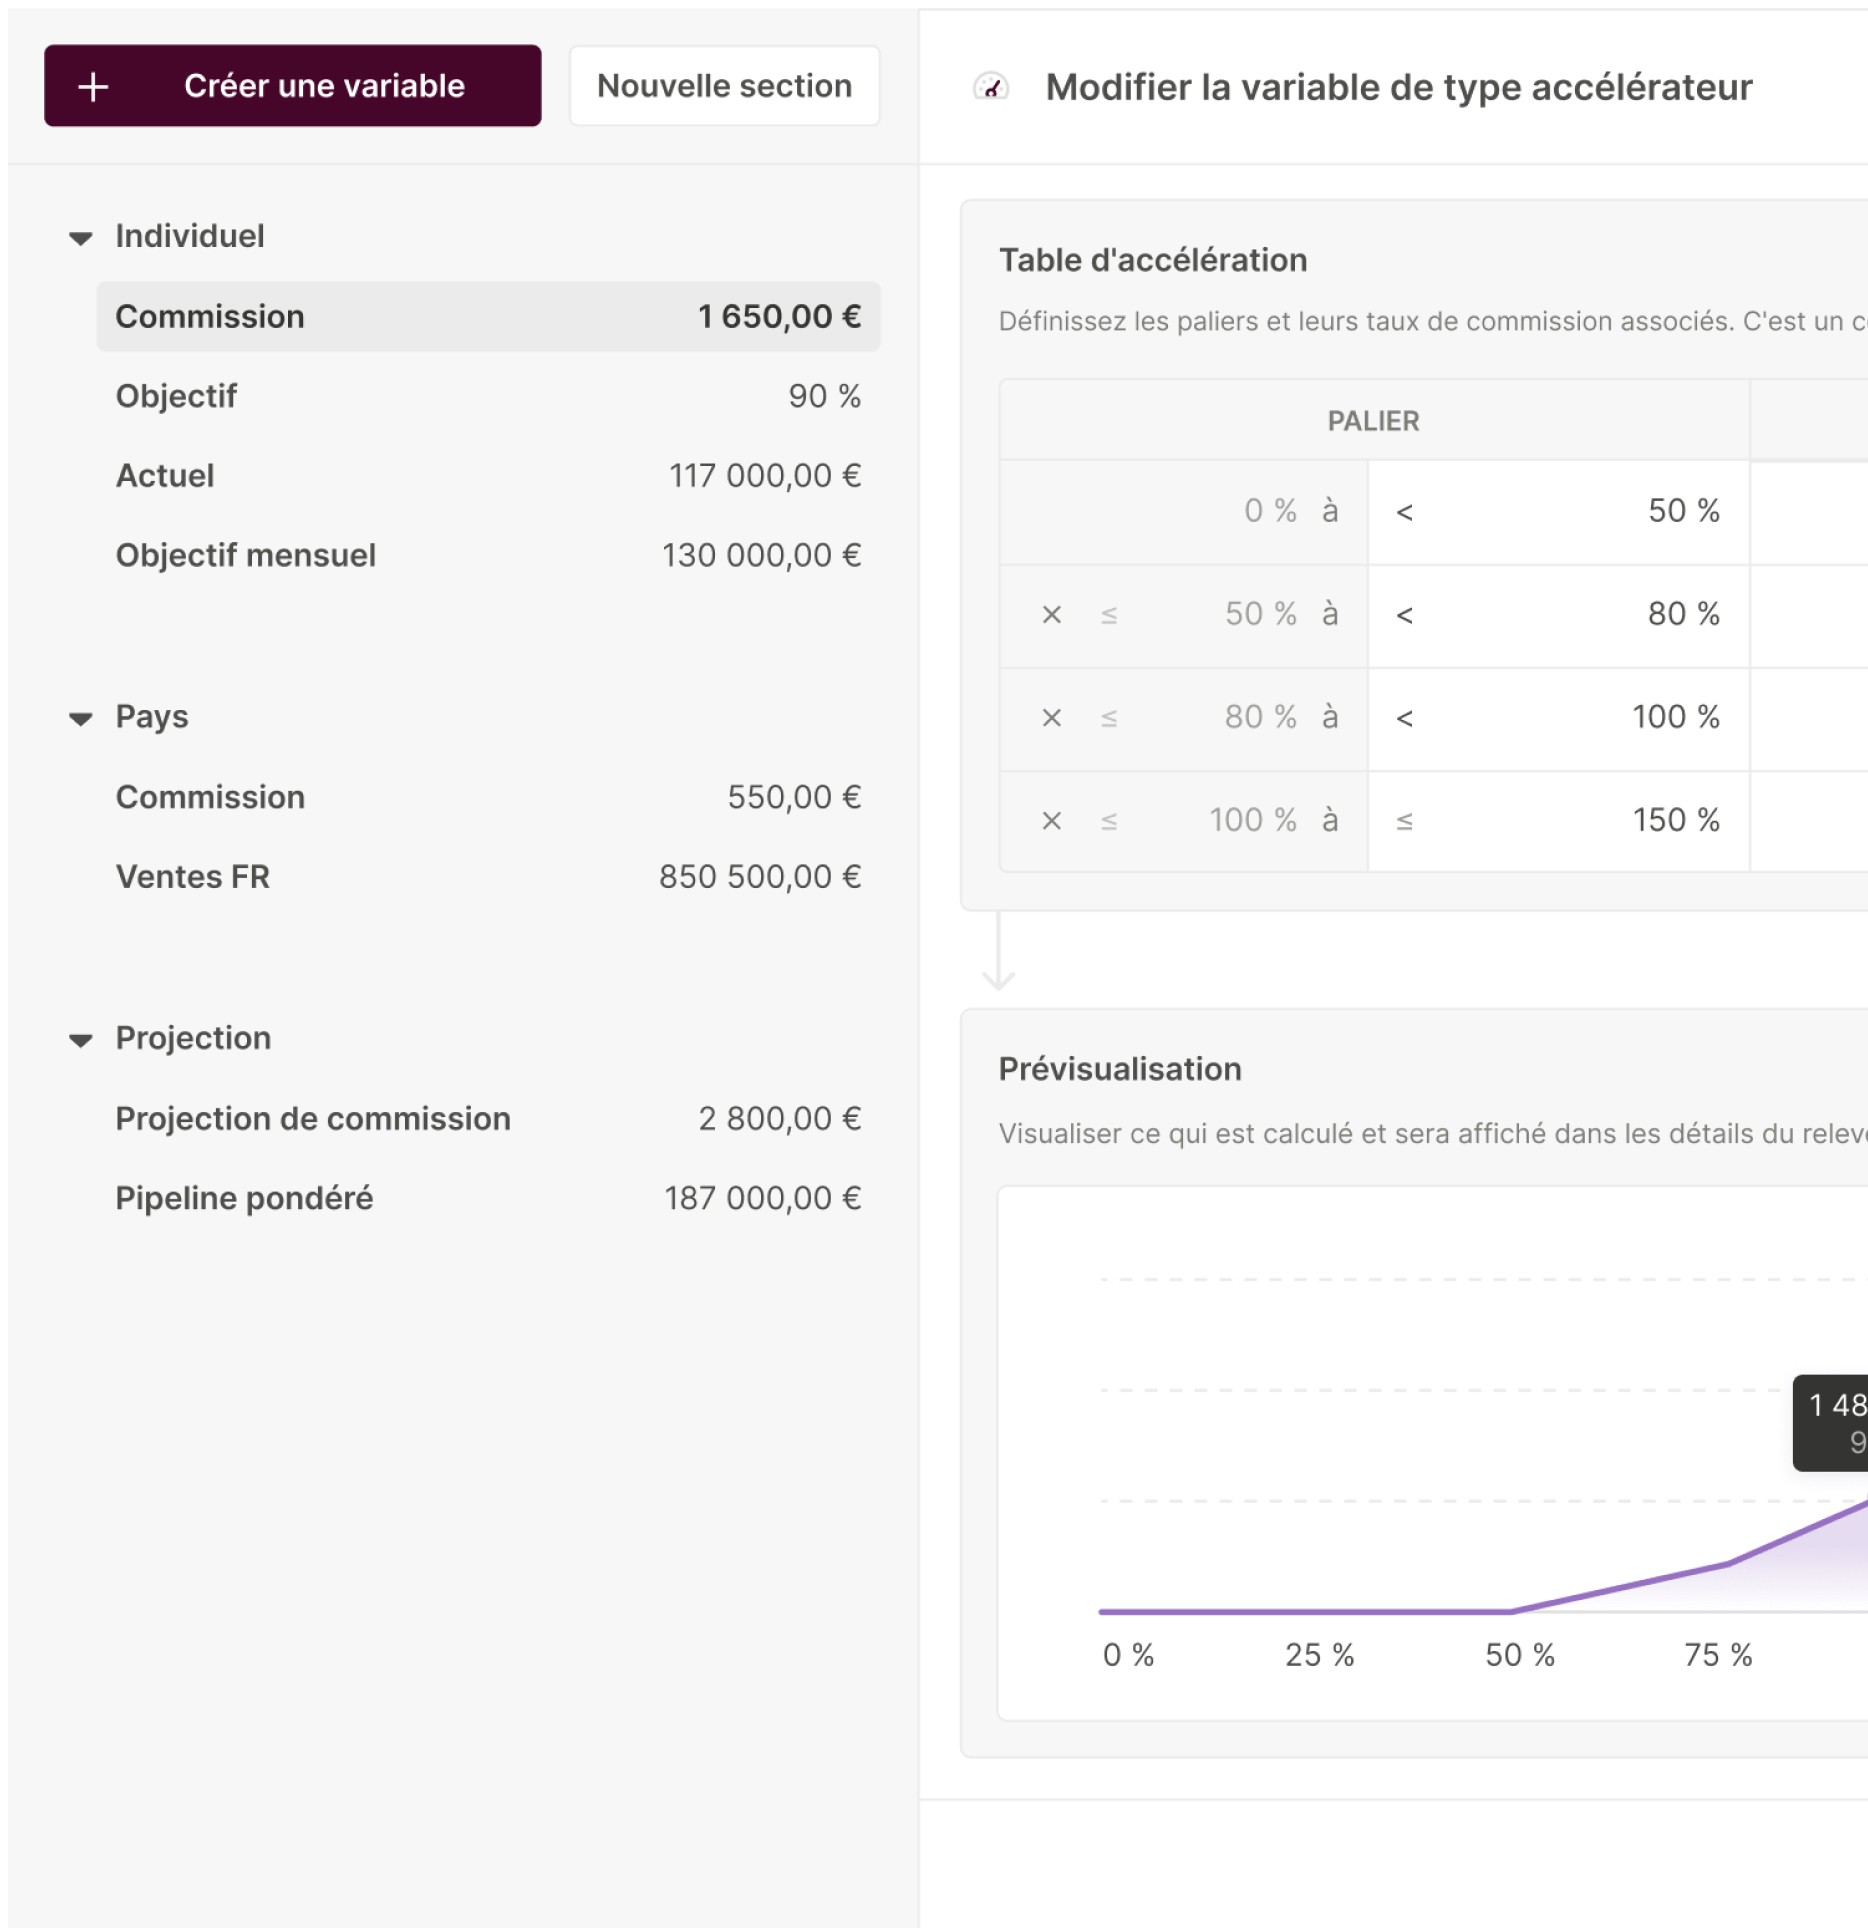
Task: Collapse the Pays section
Action: (x=81, y=719)
